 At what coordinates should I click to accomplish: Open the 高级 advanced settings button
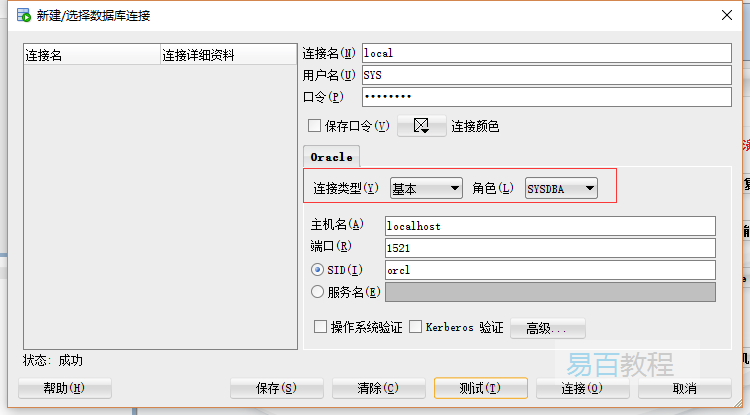(x=547, y=328)
